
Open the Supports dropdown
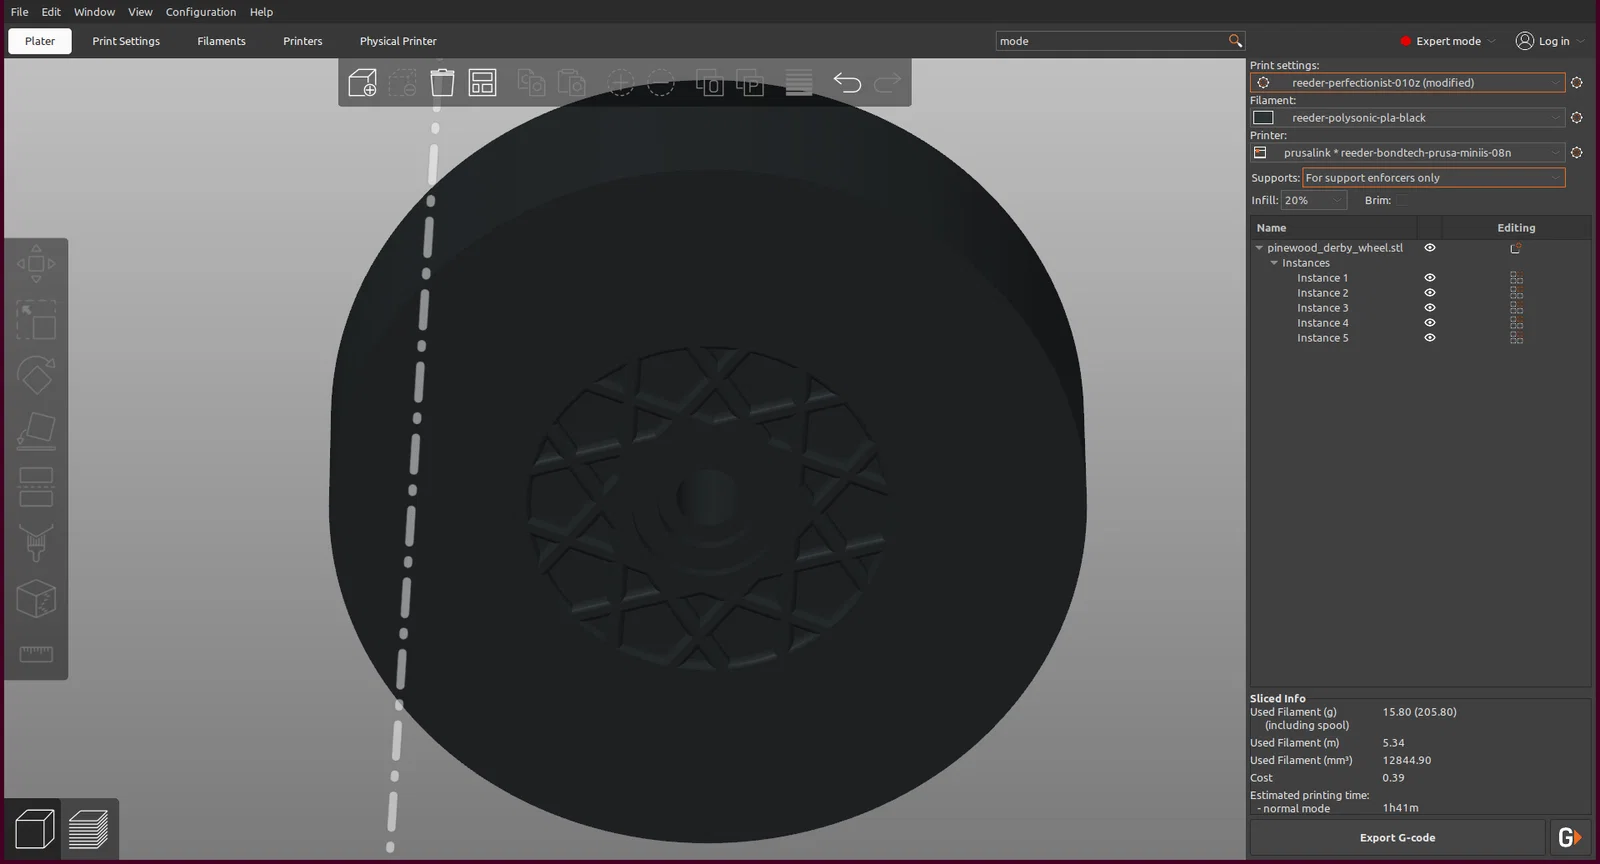point(1434,178)
